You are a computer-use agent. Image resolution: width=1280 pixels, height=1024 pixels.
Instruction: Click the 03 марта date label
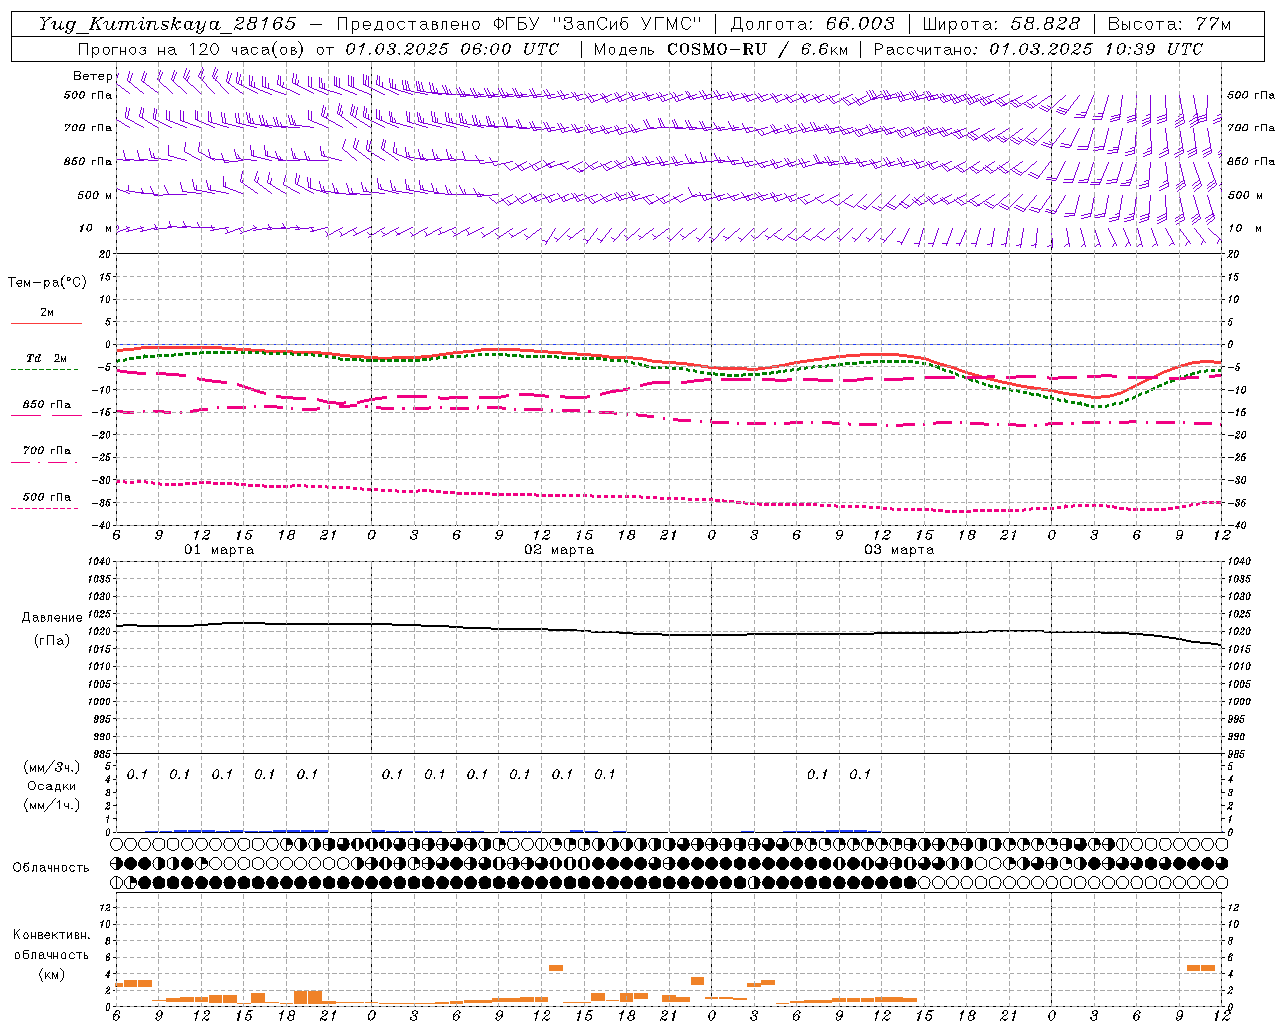click(900, 550)
